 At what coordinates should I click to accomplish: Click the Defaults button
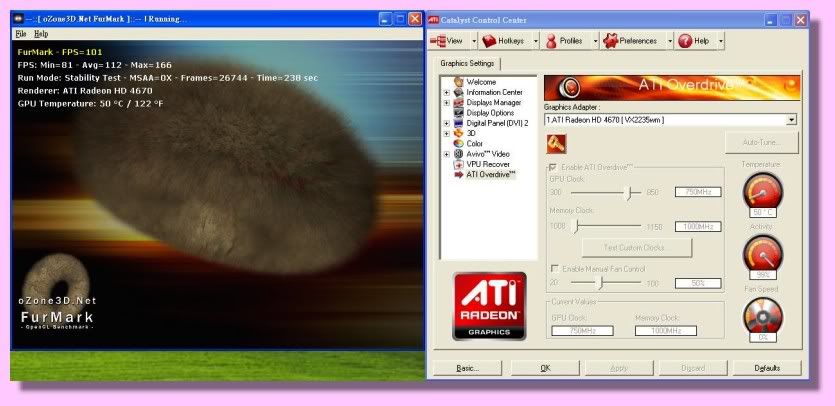pyautogui.click(x=767, y=367)
